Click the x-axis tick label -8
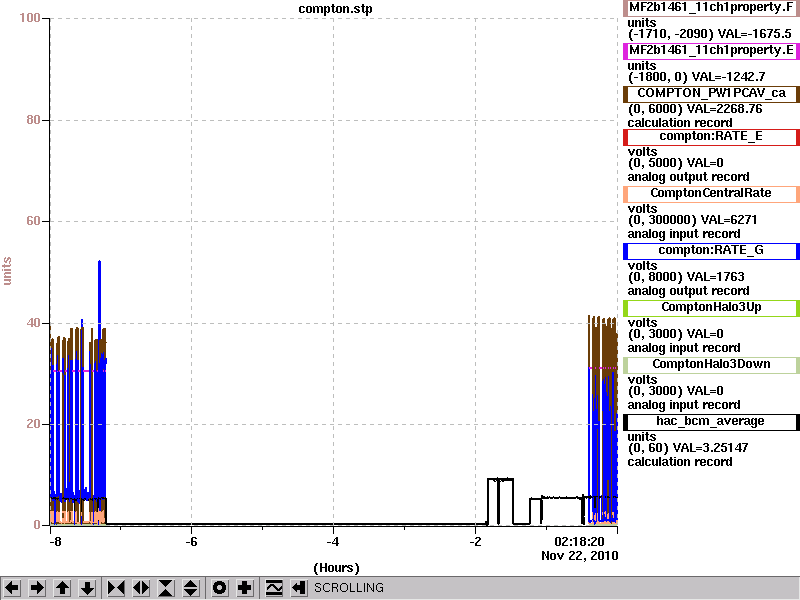 pyautogui.click(x=55, y=541)
